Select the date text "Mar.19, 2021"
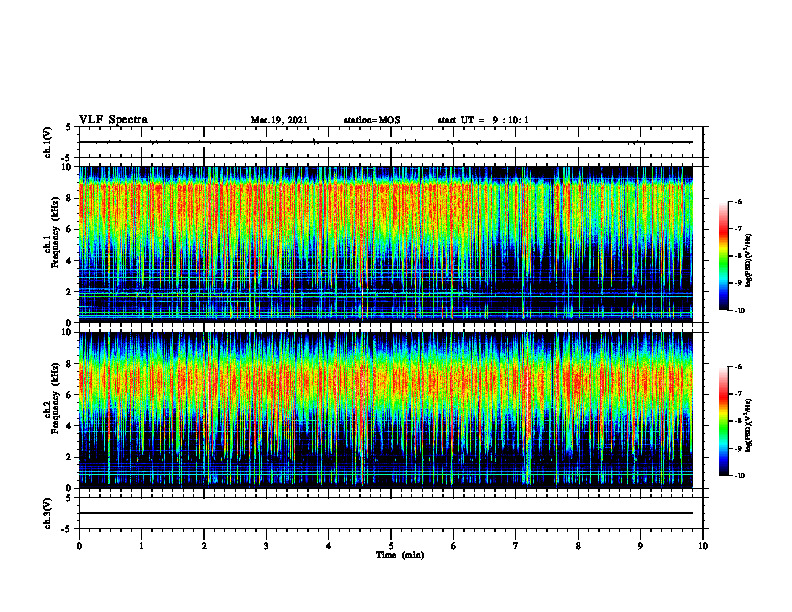 tap(279, 120)
